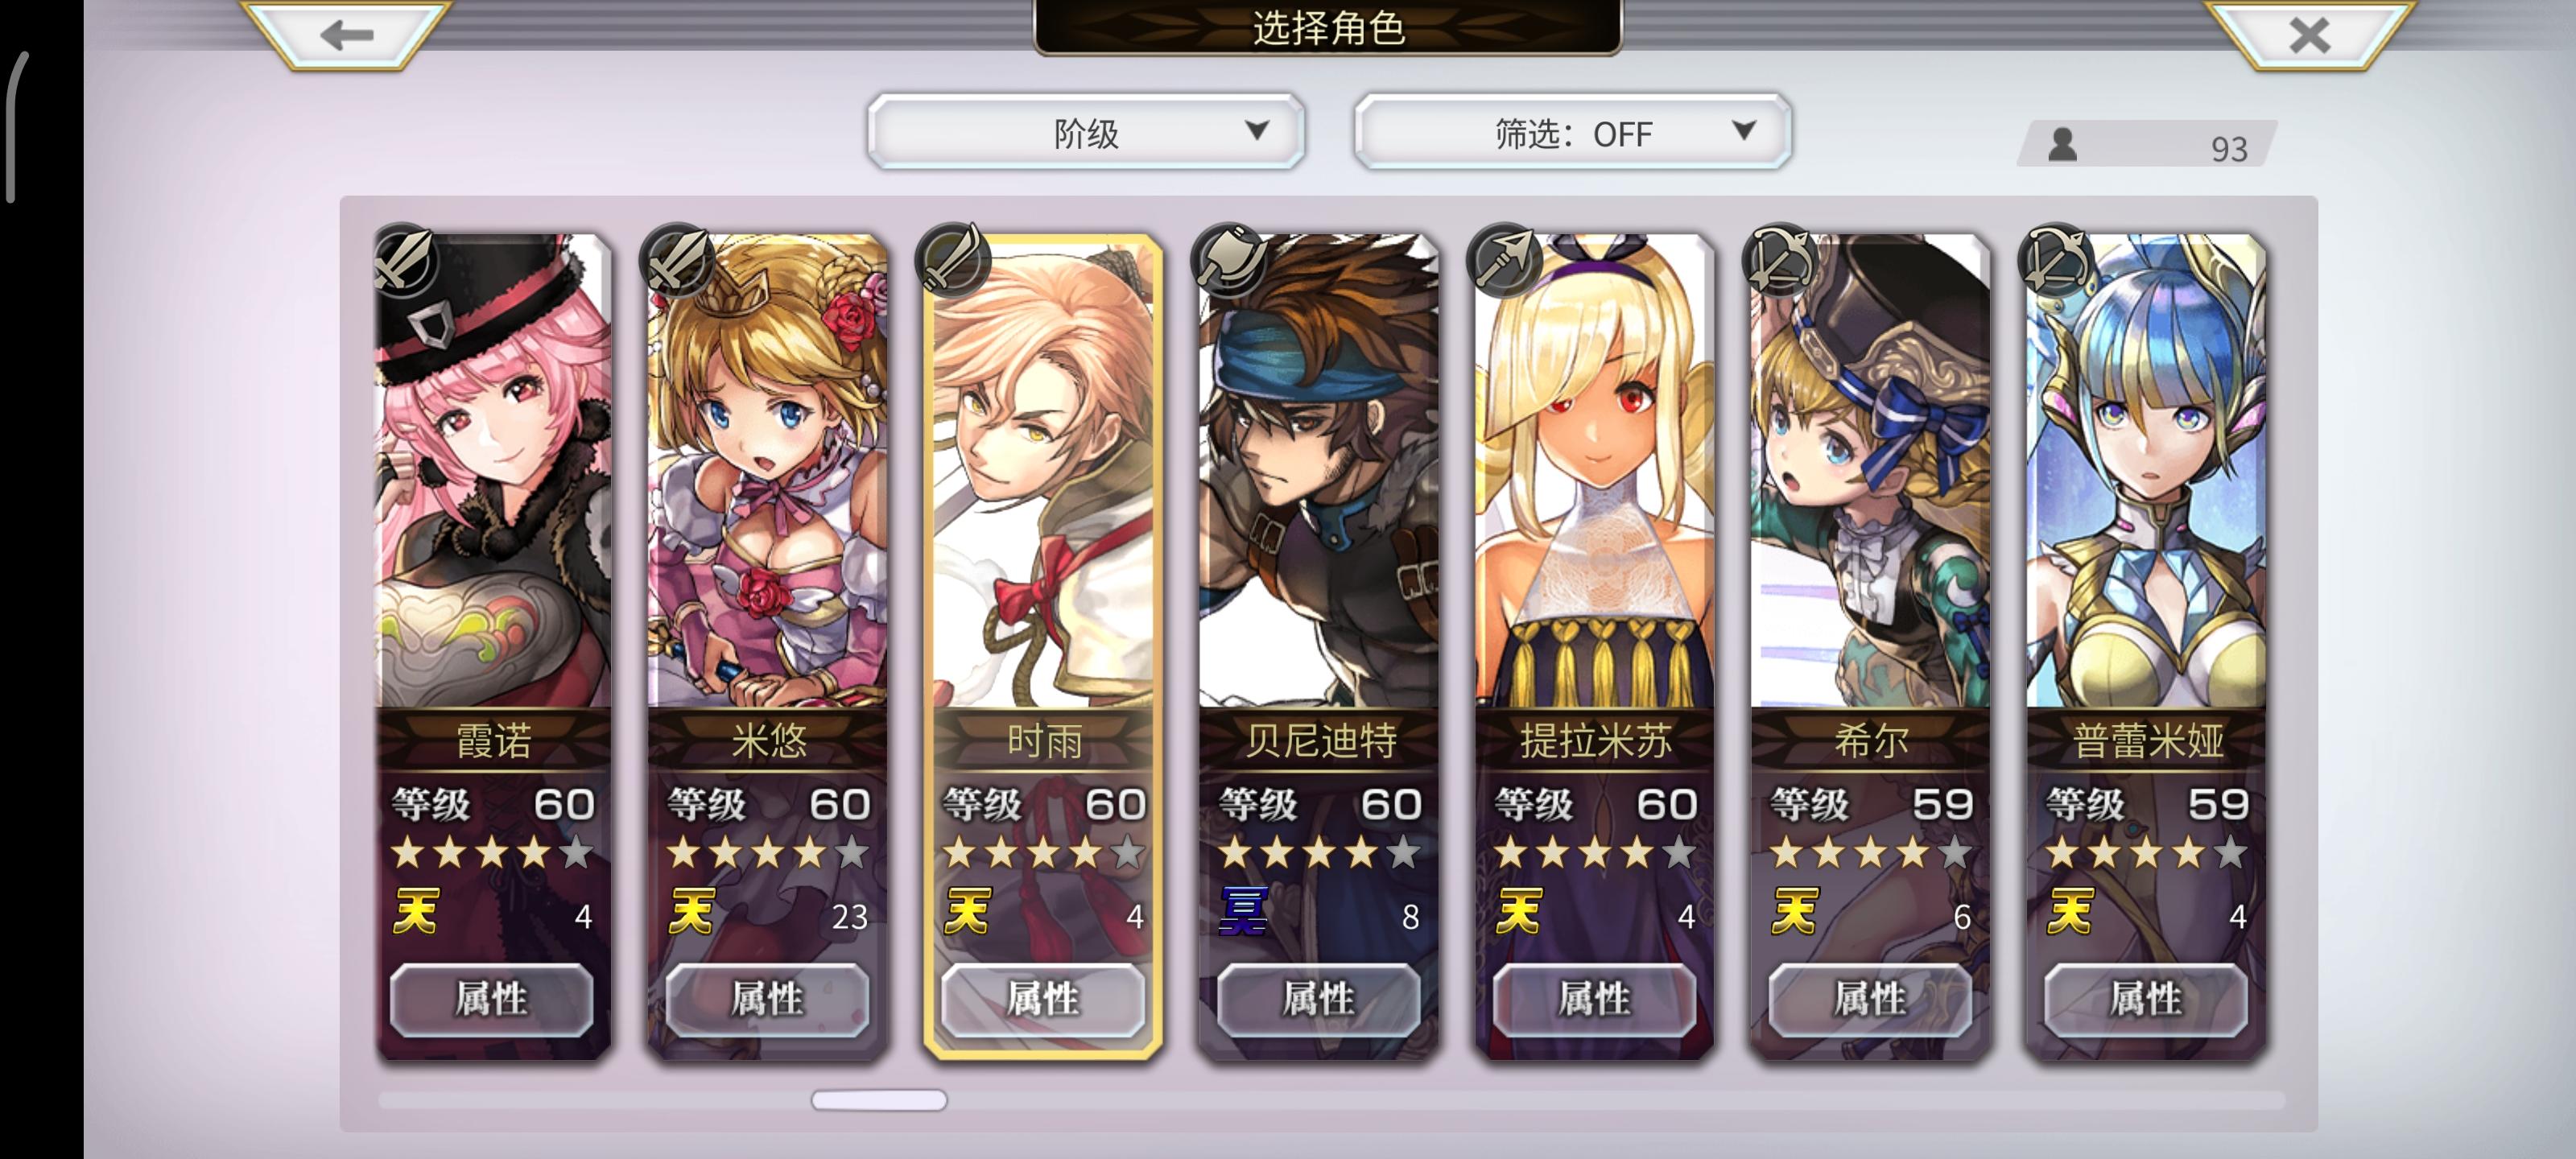This screenshot has height=1159, width=2576.
Task: Click the character count person icon
Action: (x=2062, y=145)
